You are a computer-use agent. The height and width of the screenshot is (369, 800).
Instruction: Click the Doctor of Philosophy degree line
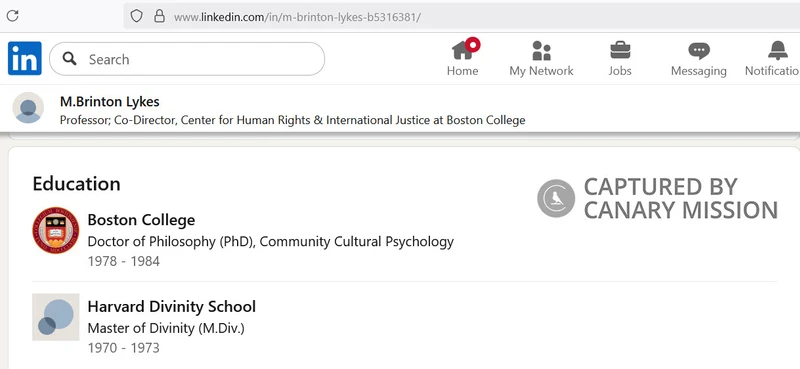[270, 241]
